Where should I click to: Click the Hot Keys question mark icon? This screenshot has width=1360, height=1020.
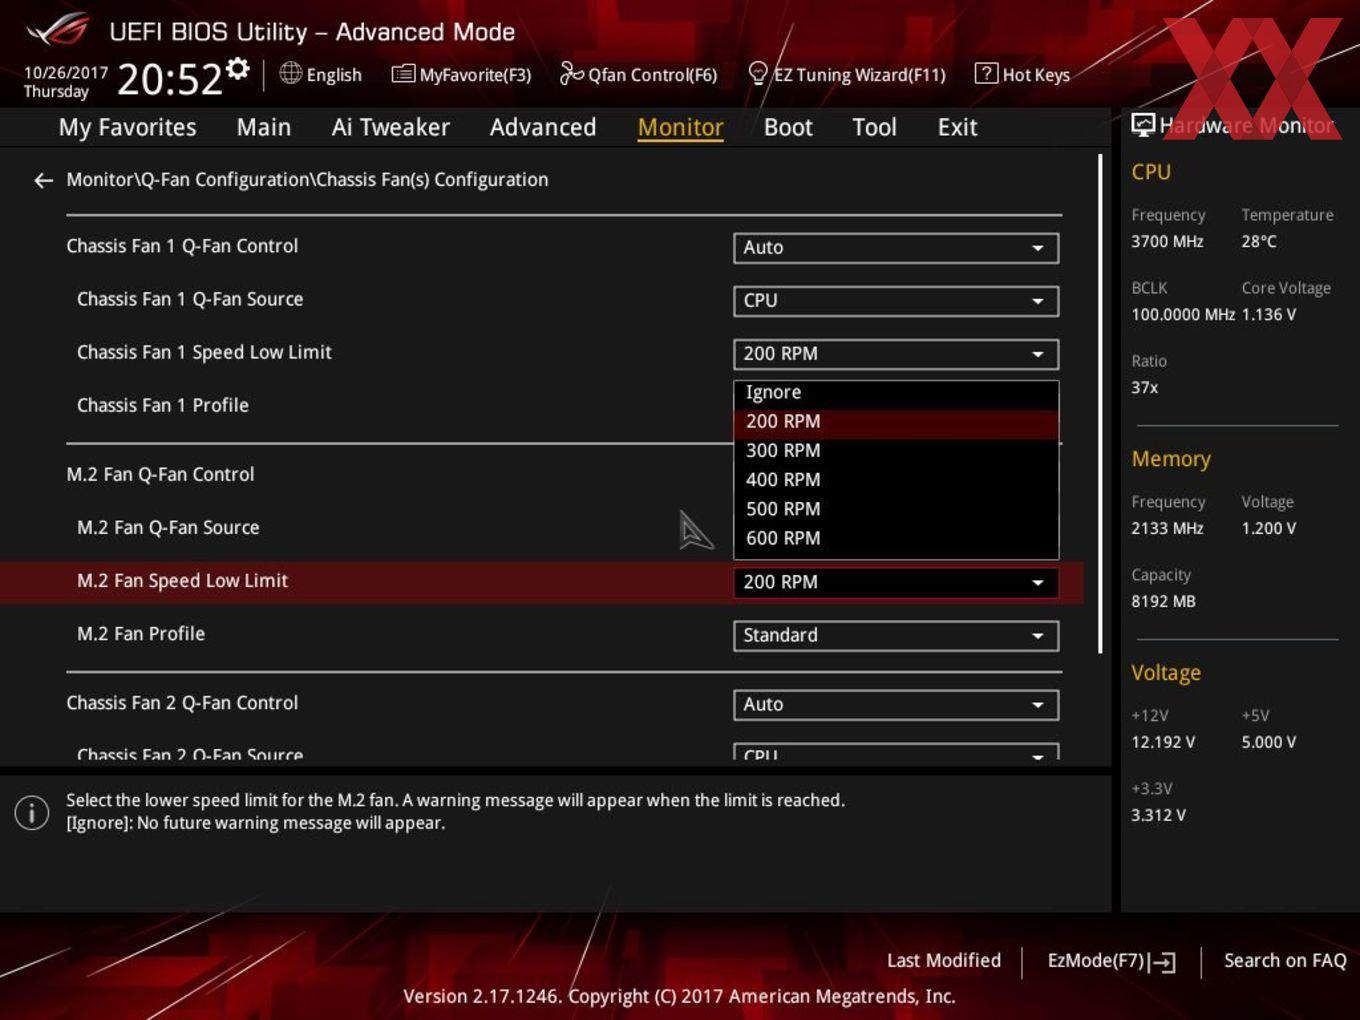coord(986,73)
